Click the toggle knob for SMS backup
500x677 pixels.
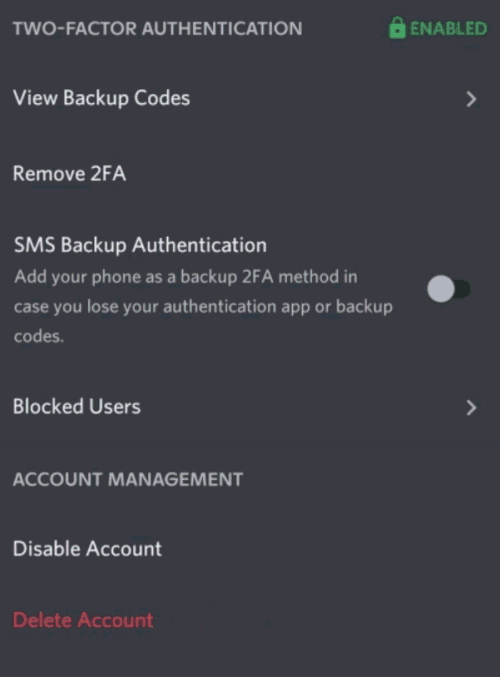[x=441, y=289]
